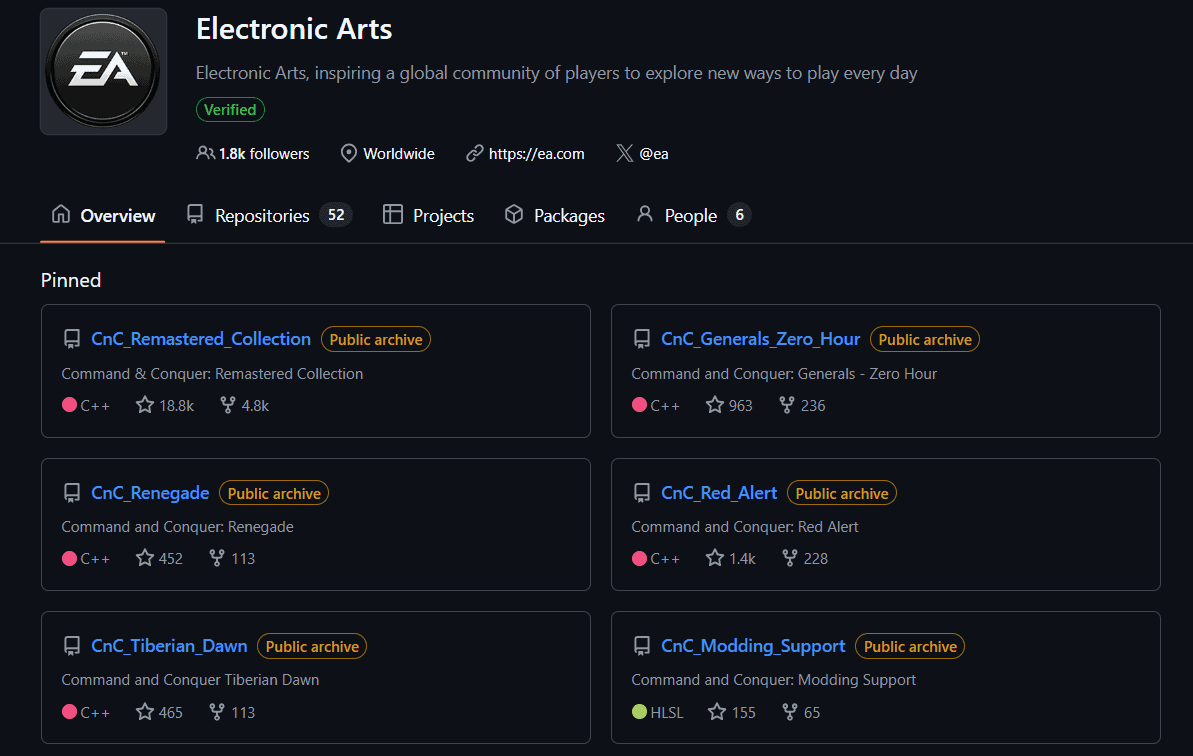Screen dimensions: 1193x756
Task: Click the EA organization avatar logo
Action: 103,71
